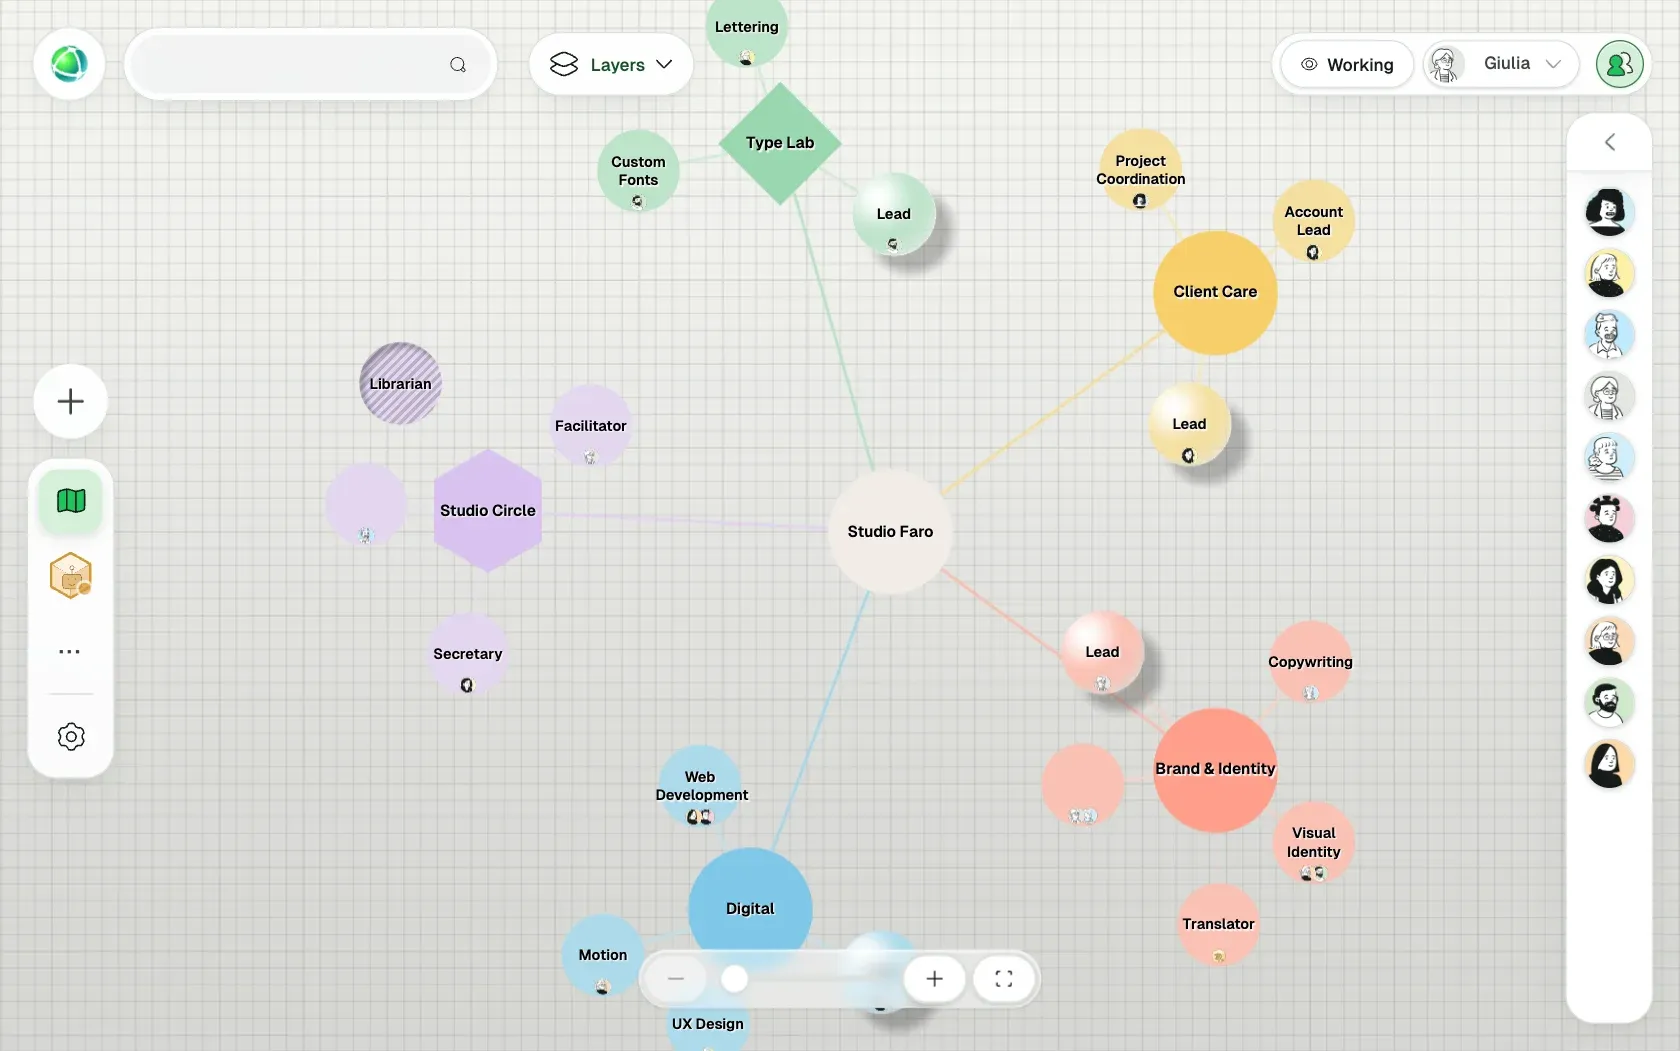
Task: Select the Brand & Identity circle
Action: tap(1215, 769)
